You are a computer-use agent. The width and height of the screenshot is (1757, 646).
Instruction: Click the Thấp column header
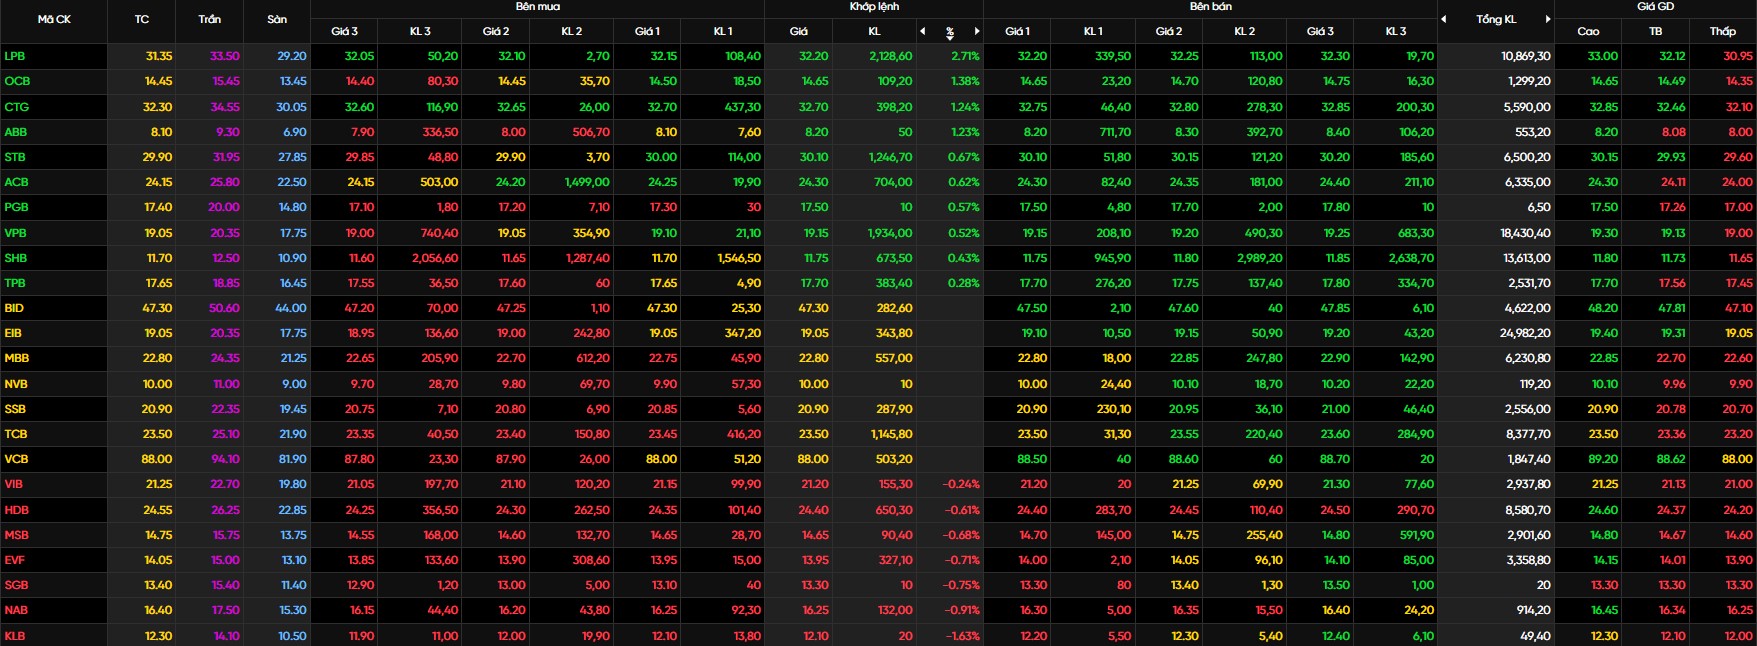(1722, 32)
